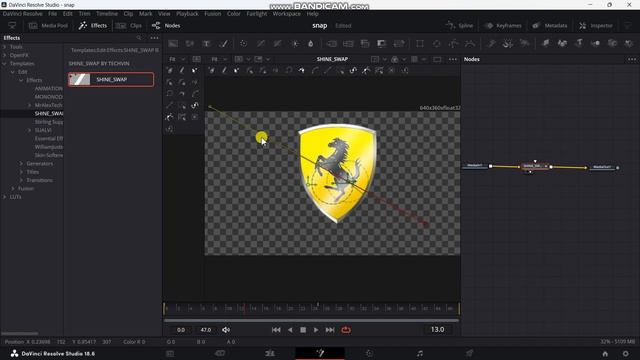Collapse the Templates category
640x360 pixels.
(4, 64)
